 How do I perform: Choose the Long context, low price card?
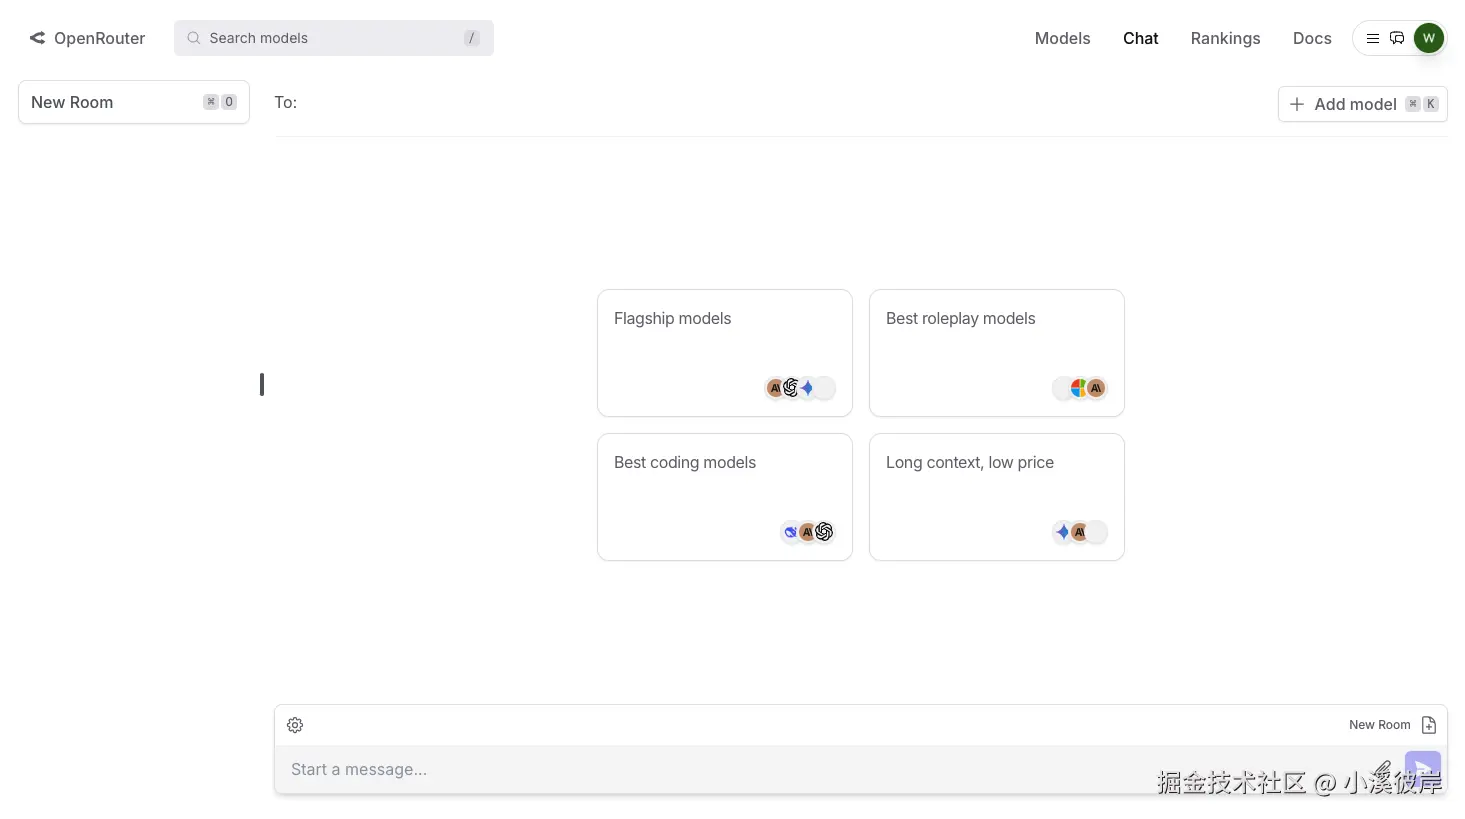pyautogui.click(x=996, y=496)
